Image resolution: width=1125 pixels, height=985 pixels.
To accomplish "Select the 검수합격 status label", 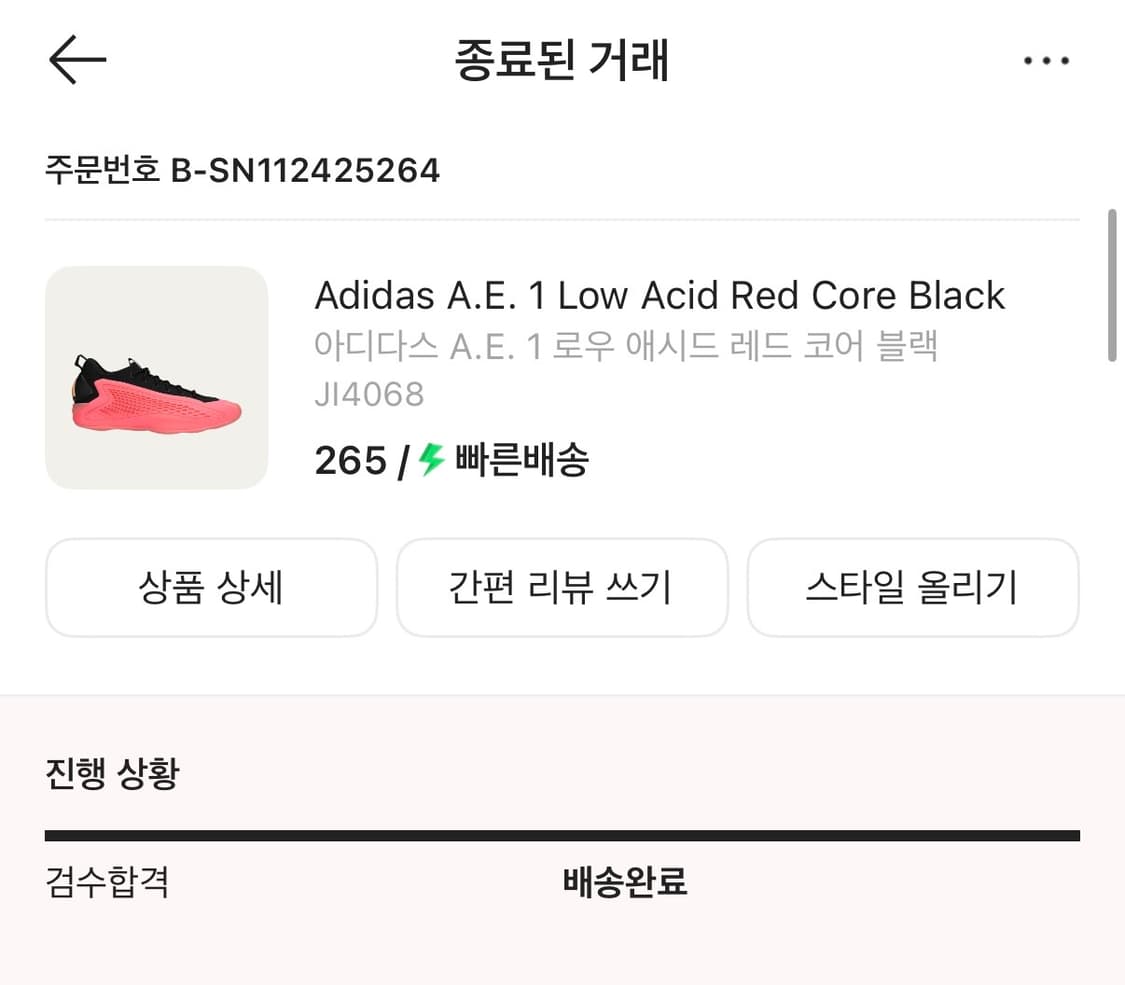I will [x=107, y=883].
